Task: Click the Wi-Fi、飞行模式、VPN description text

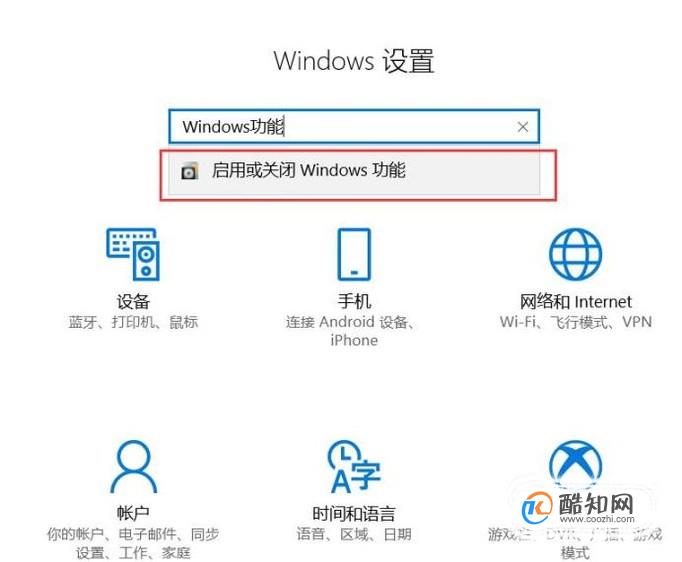Action: 575,322
